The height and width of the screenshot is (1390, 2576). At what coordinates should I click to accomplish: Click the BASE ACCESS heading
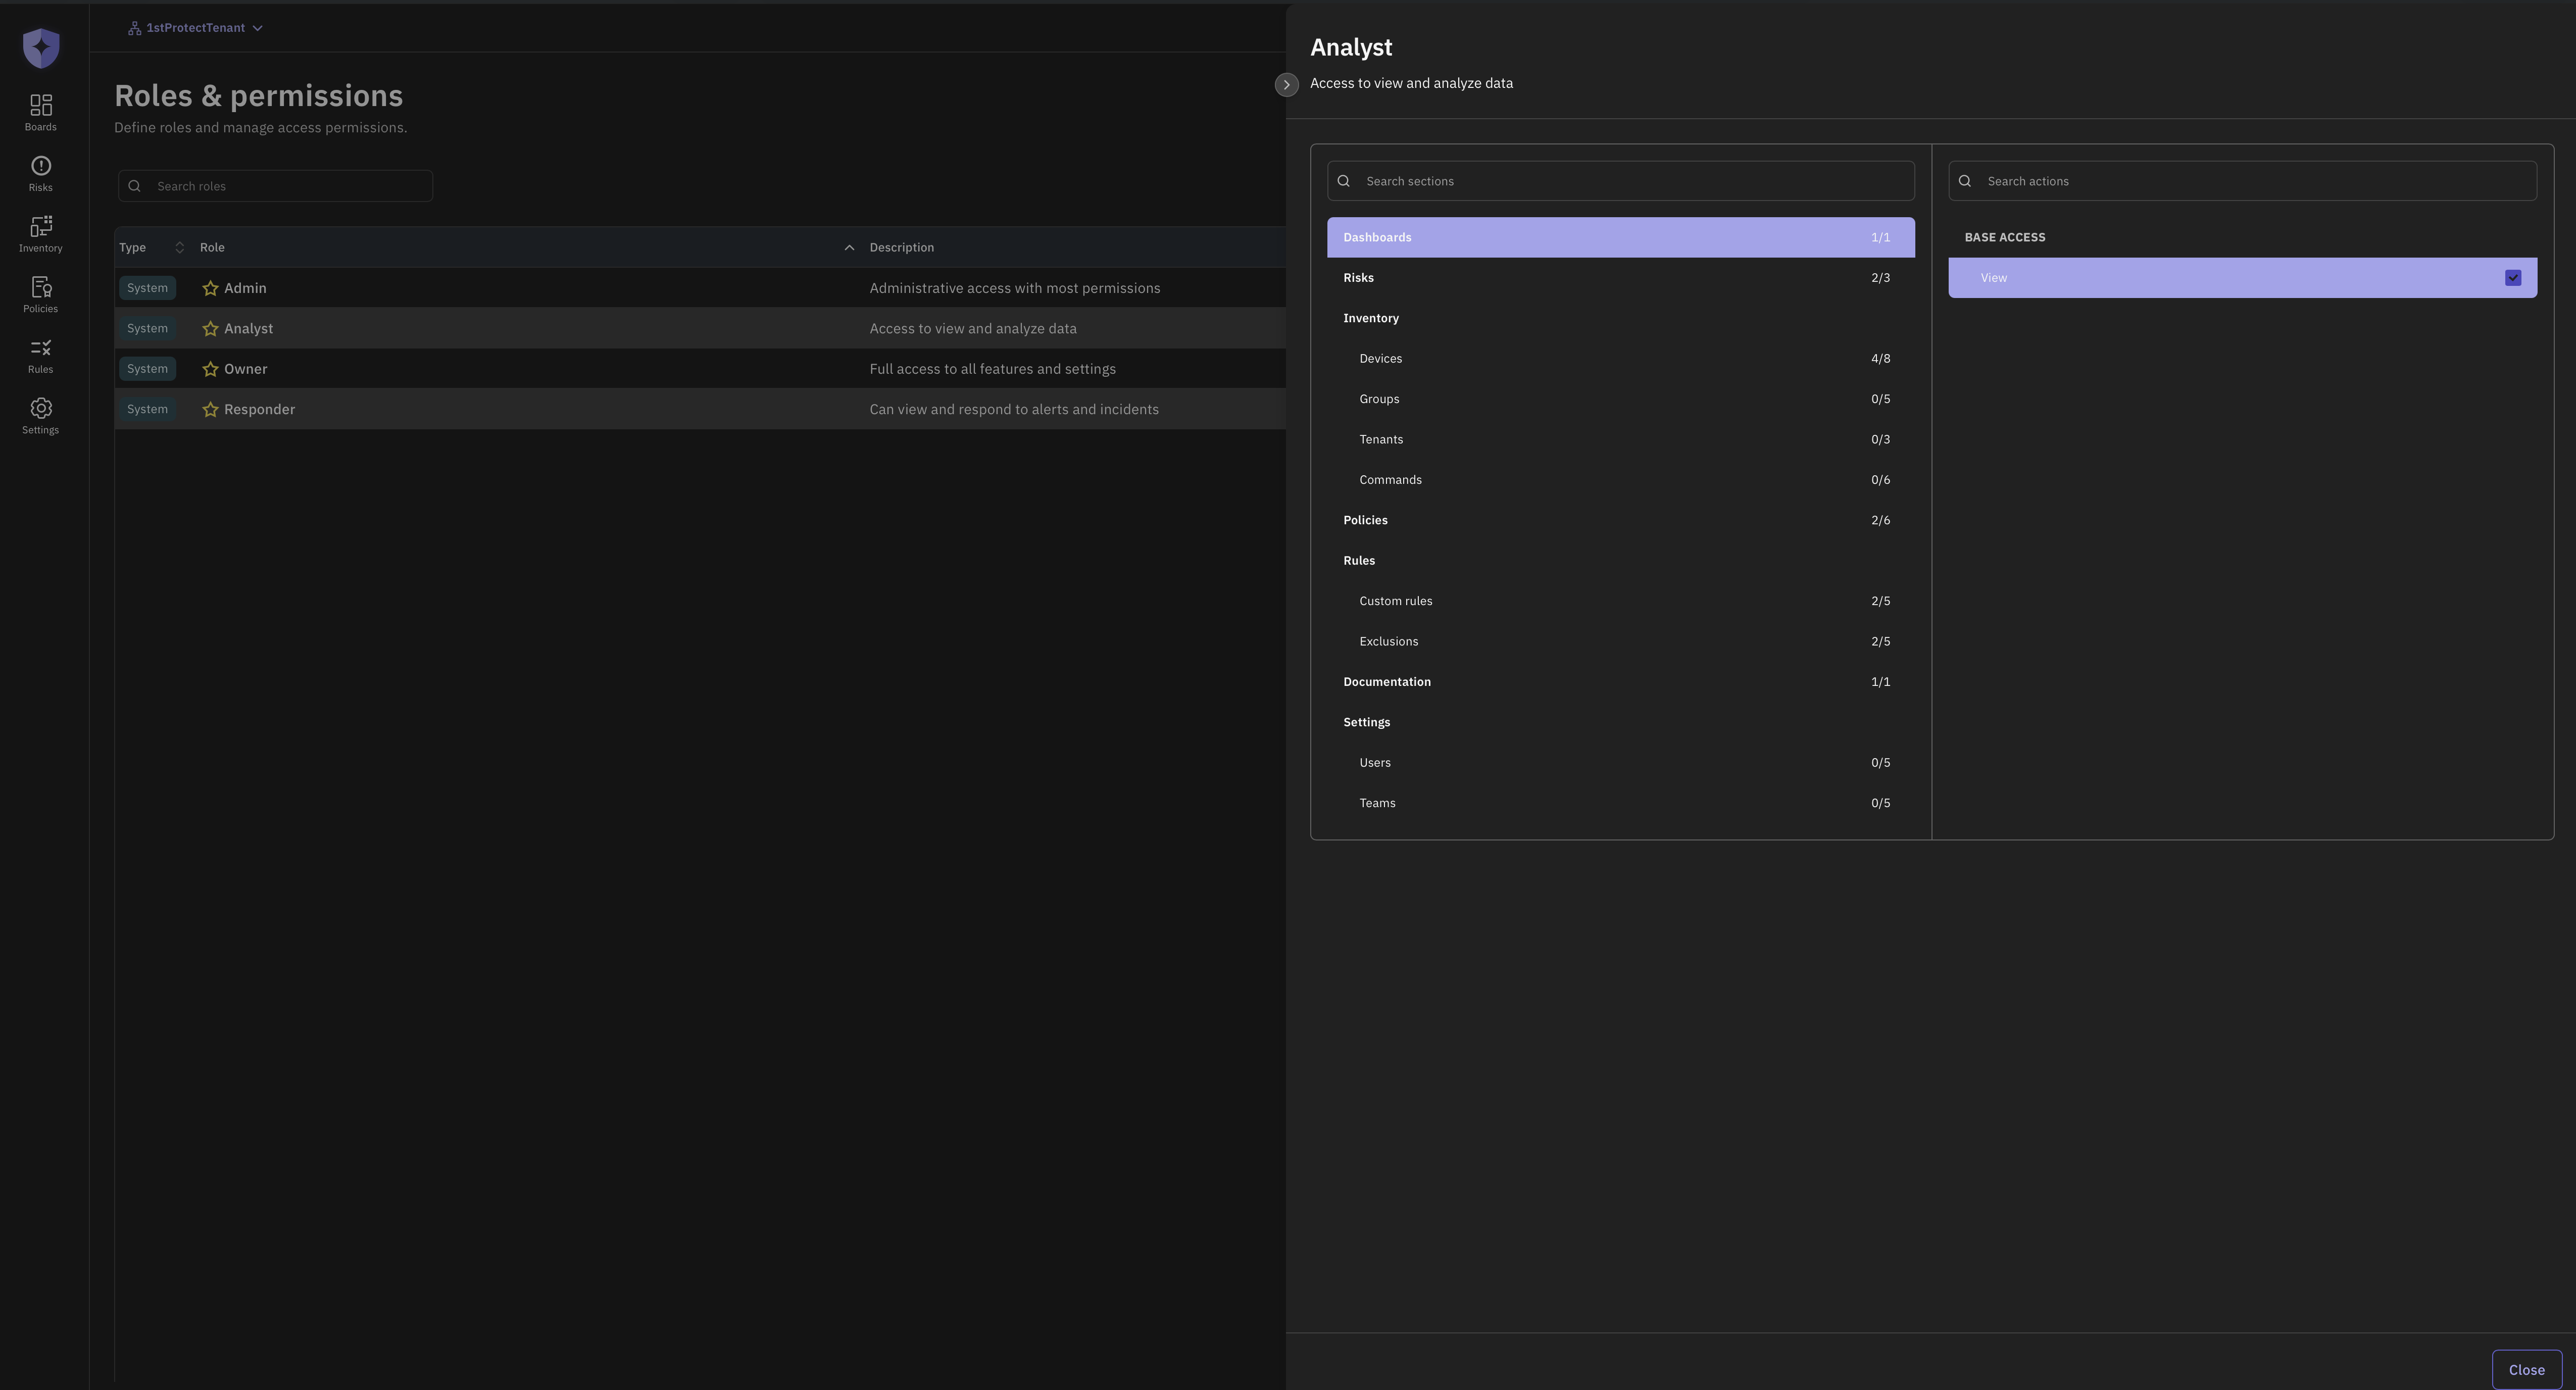tap(2004, 237)
